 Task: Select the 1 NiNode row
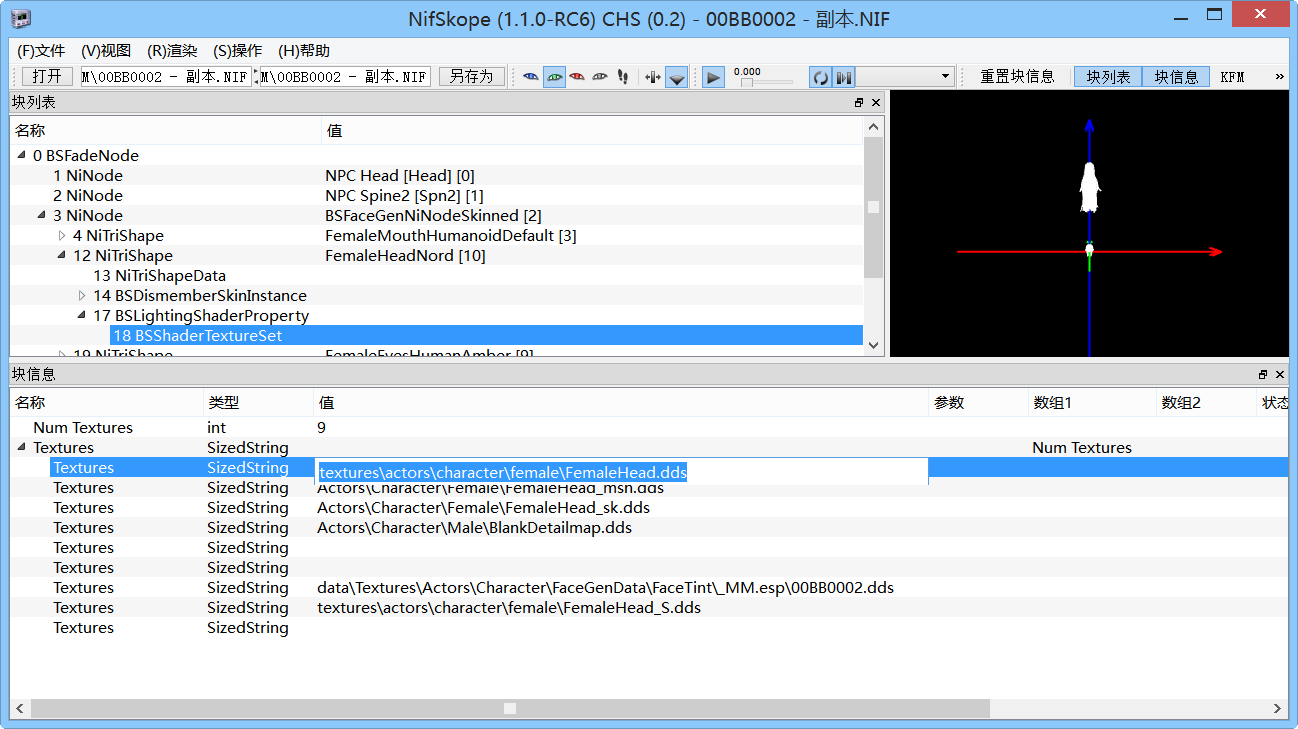click(x=436, y=176)
